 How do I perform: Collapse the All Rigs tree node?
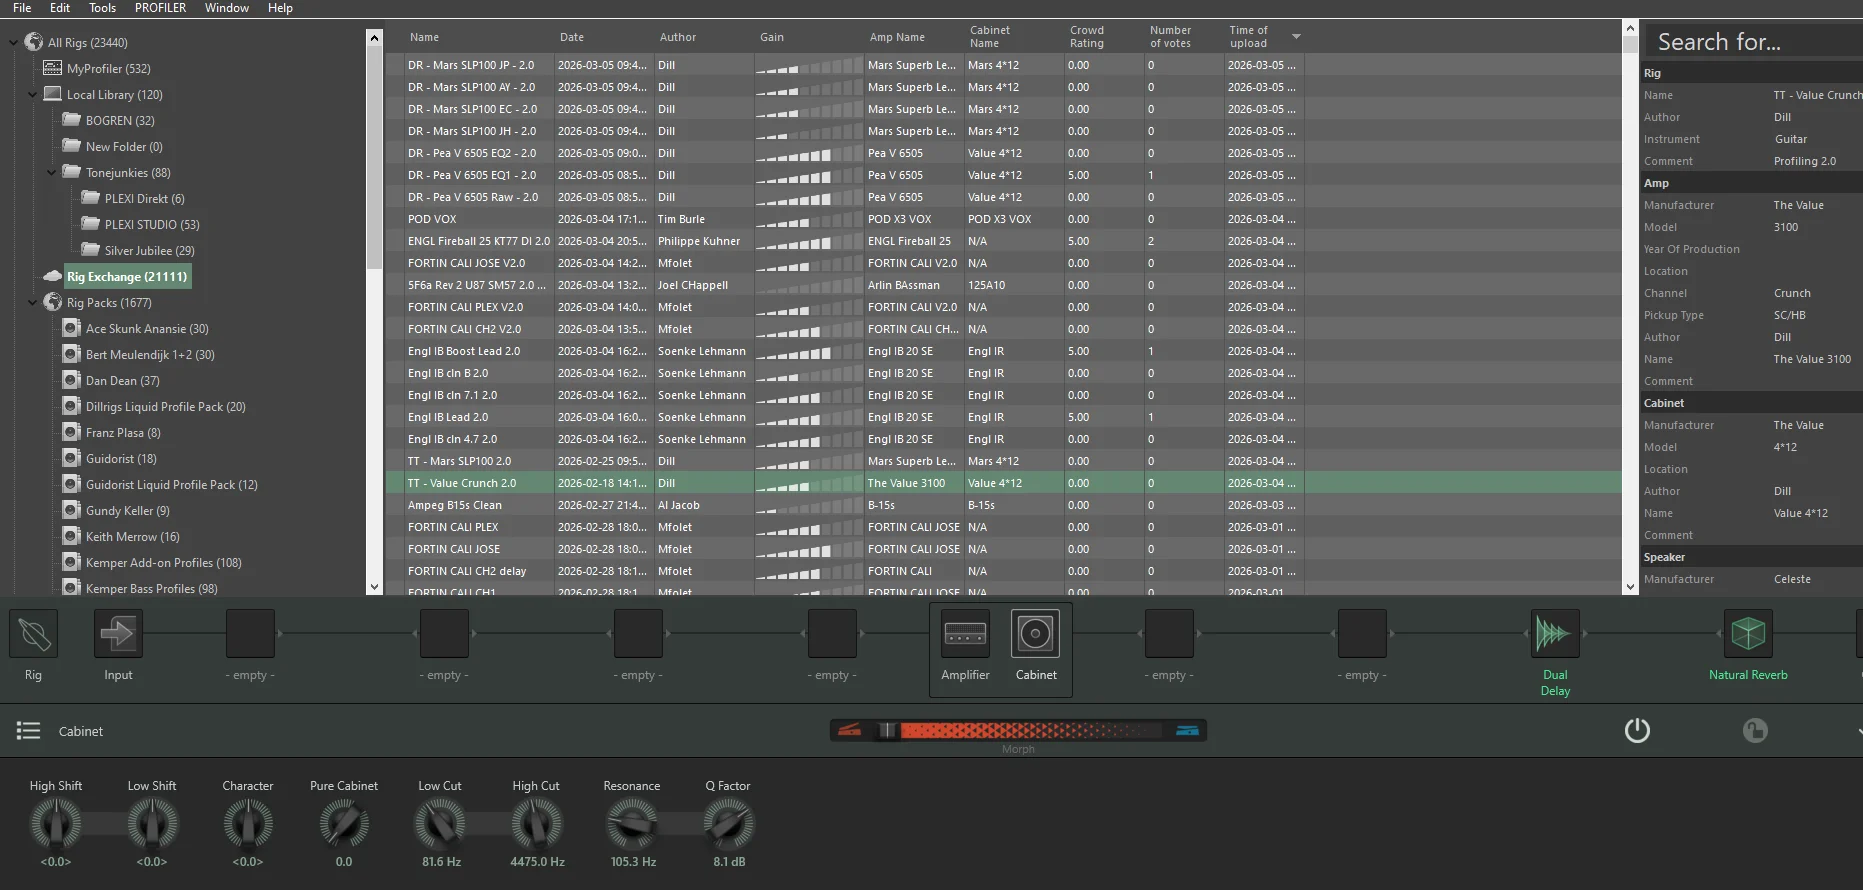(x=13, y=42)
